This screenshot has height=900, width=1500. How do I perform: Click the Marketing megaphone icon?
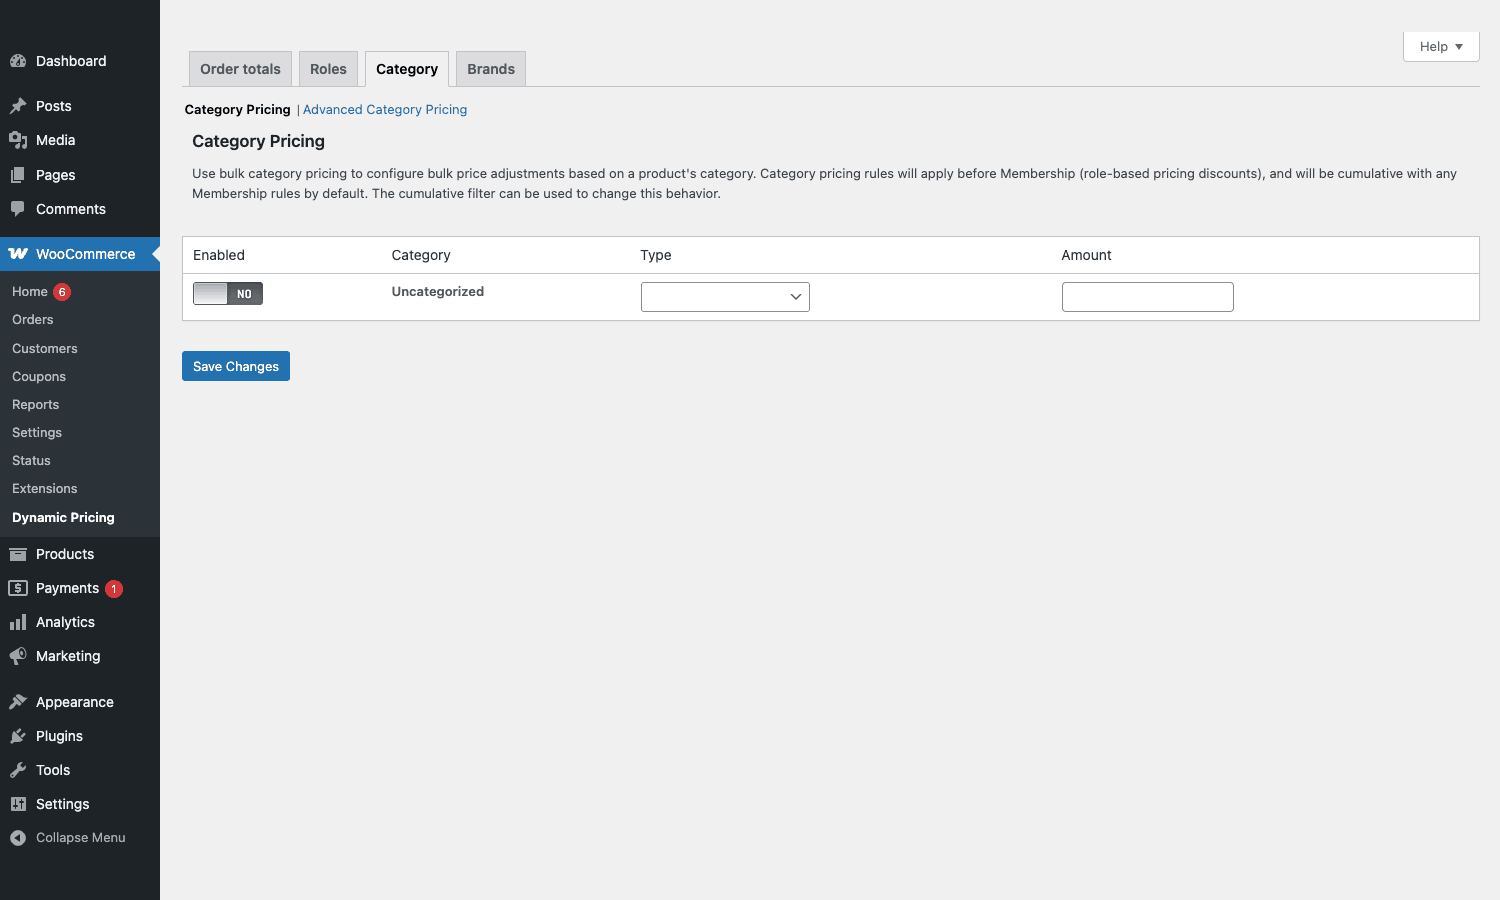click(x=18, y=656)
